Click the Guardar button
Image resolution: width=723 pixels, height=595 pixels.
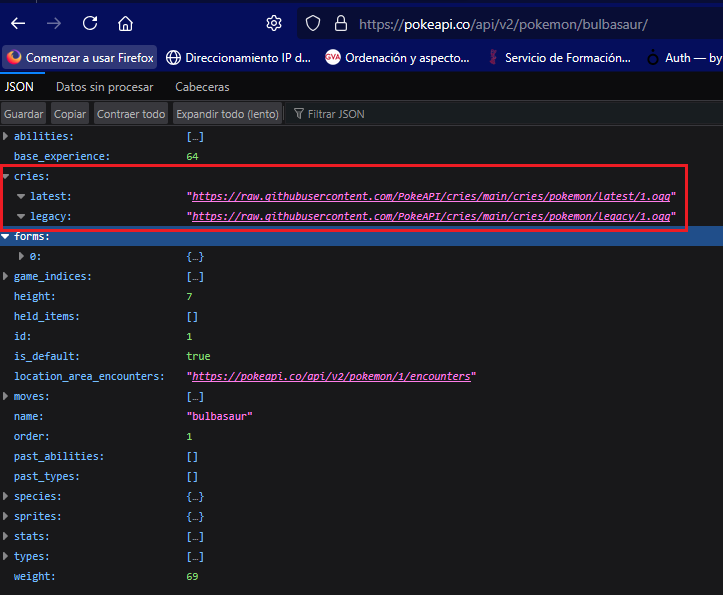24,114
